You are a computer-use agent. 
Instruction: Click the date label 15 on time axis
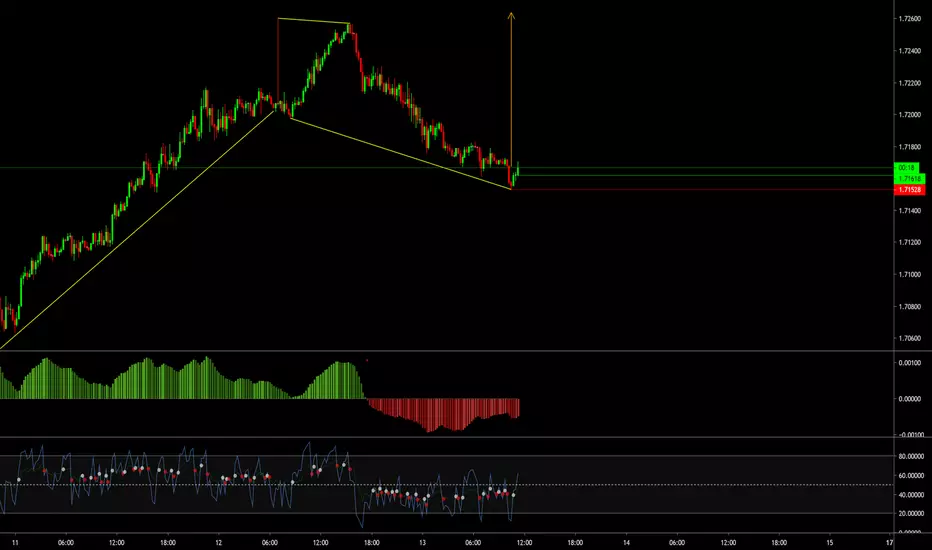[x=830, y=542]
